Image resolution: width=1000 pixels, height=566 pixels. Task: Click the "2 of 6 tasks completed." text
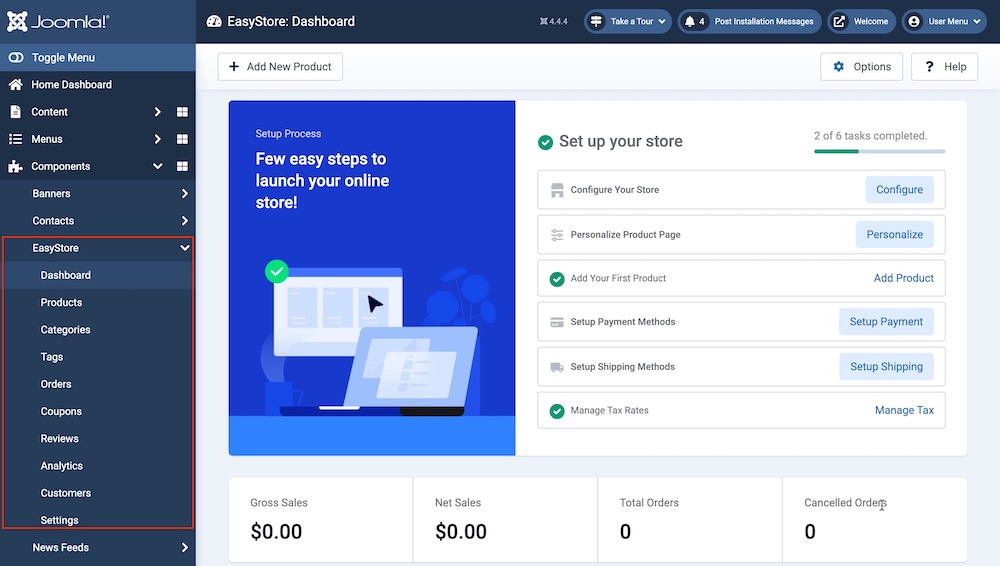871,136
